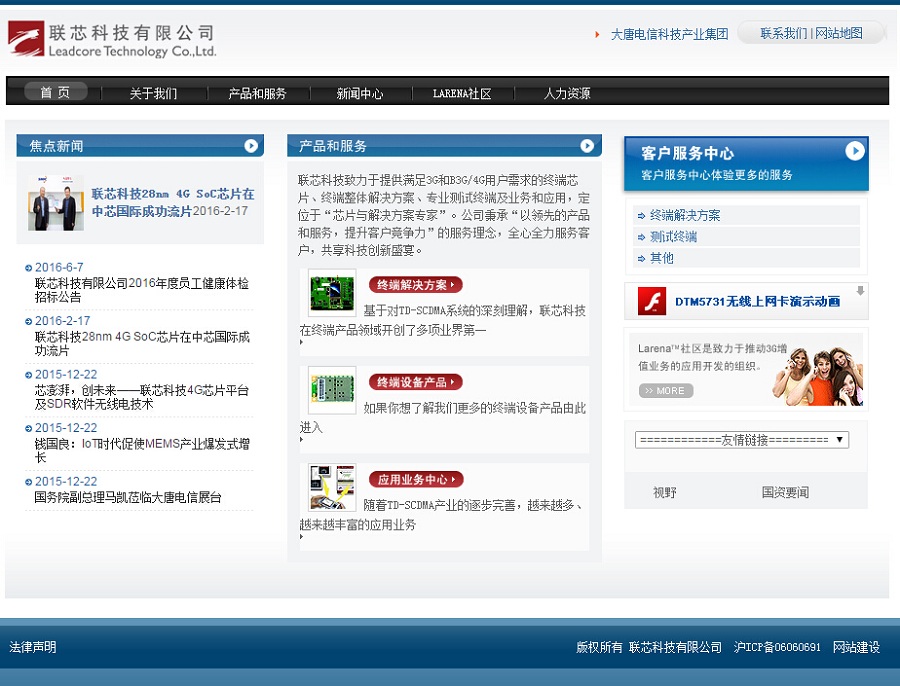Viewport: 900px width, 686px height.
Task: Click the gray MORE button in Larena banner
Action: pos(666,391)
